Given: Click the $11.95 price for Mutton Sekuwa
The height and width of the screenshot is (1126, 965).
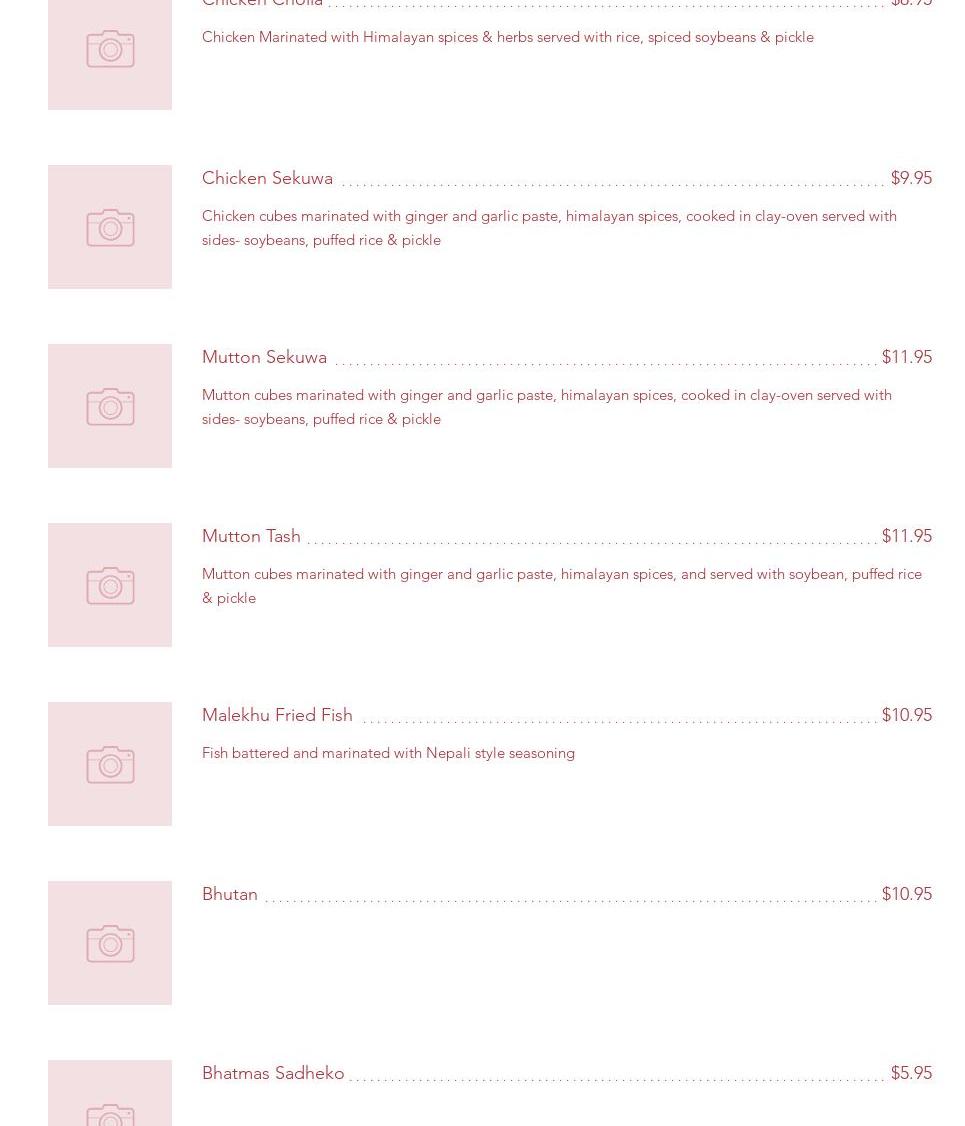Looking at the screenshot, I should tap(906, 357).
